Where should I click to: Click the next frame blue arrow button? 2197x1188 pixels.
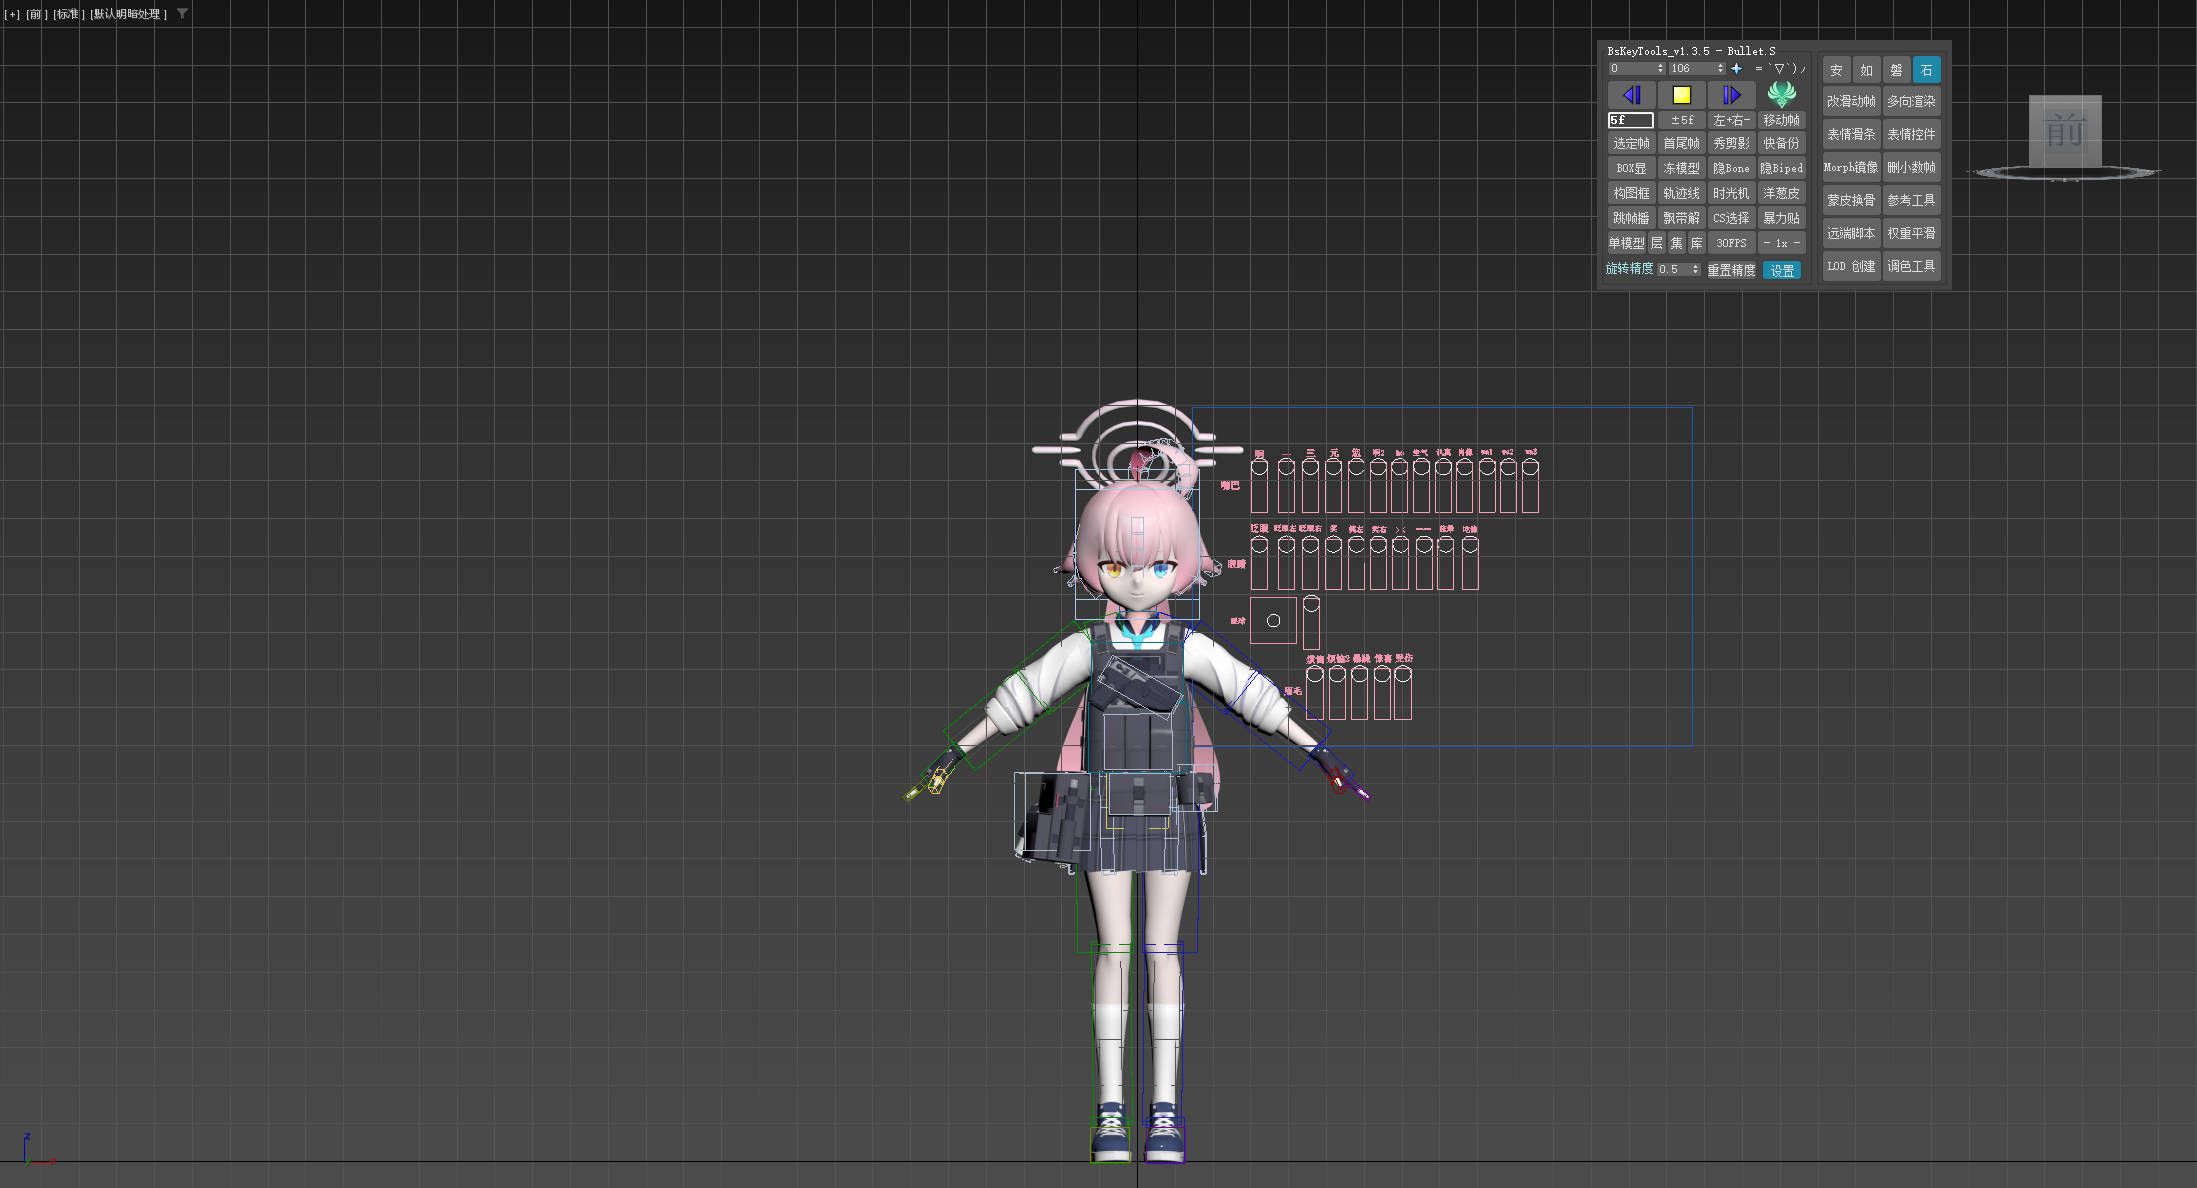point(1731,95)
